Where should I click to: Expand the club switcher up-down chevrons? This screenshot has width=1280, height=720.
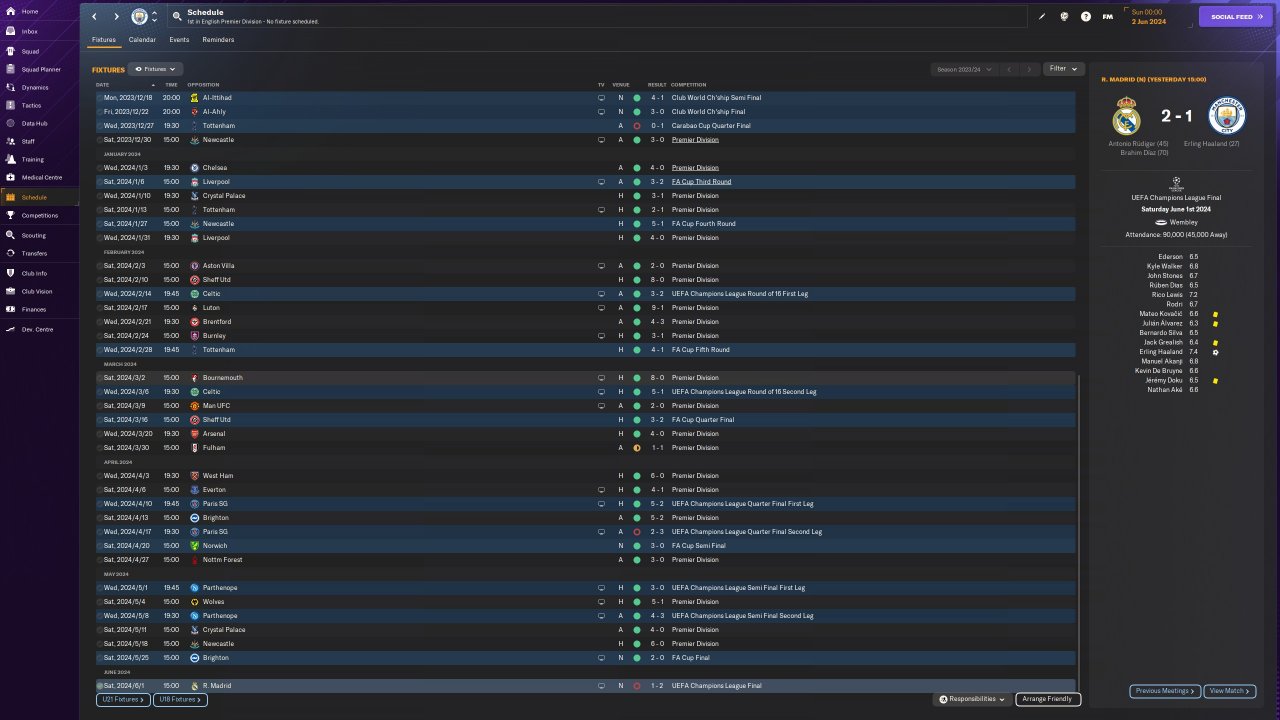154,17
